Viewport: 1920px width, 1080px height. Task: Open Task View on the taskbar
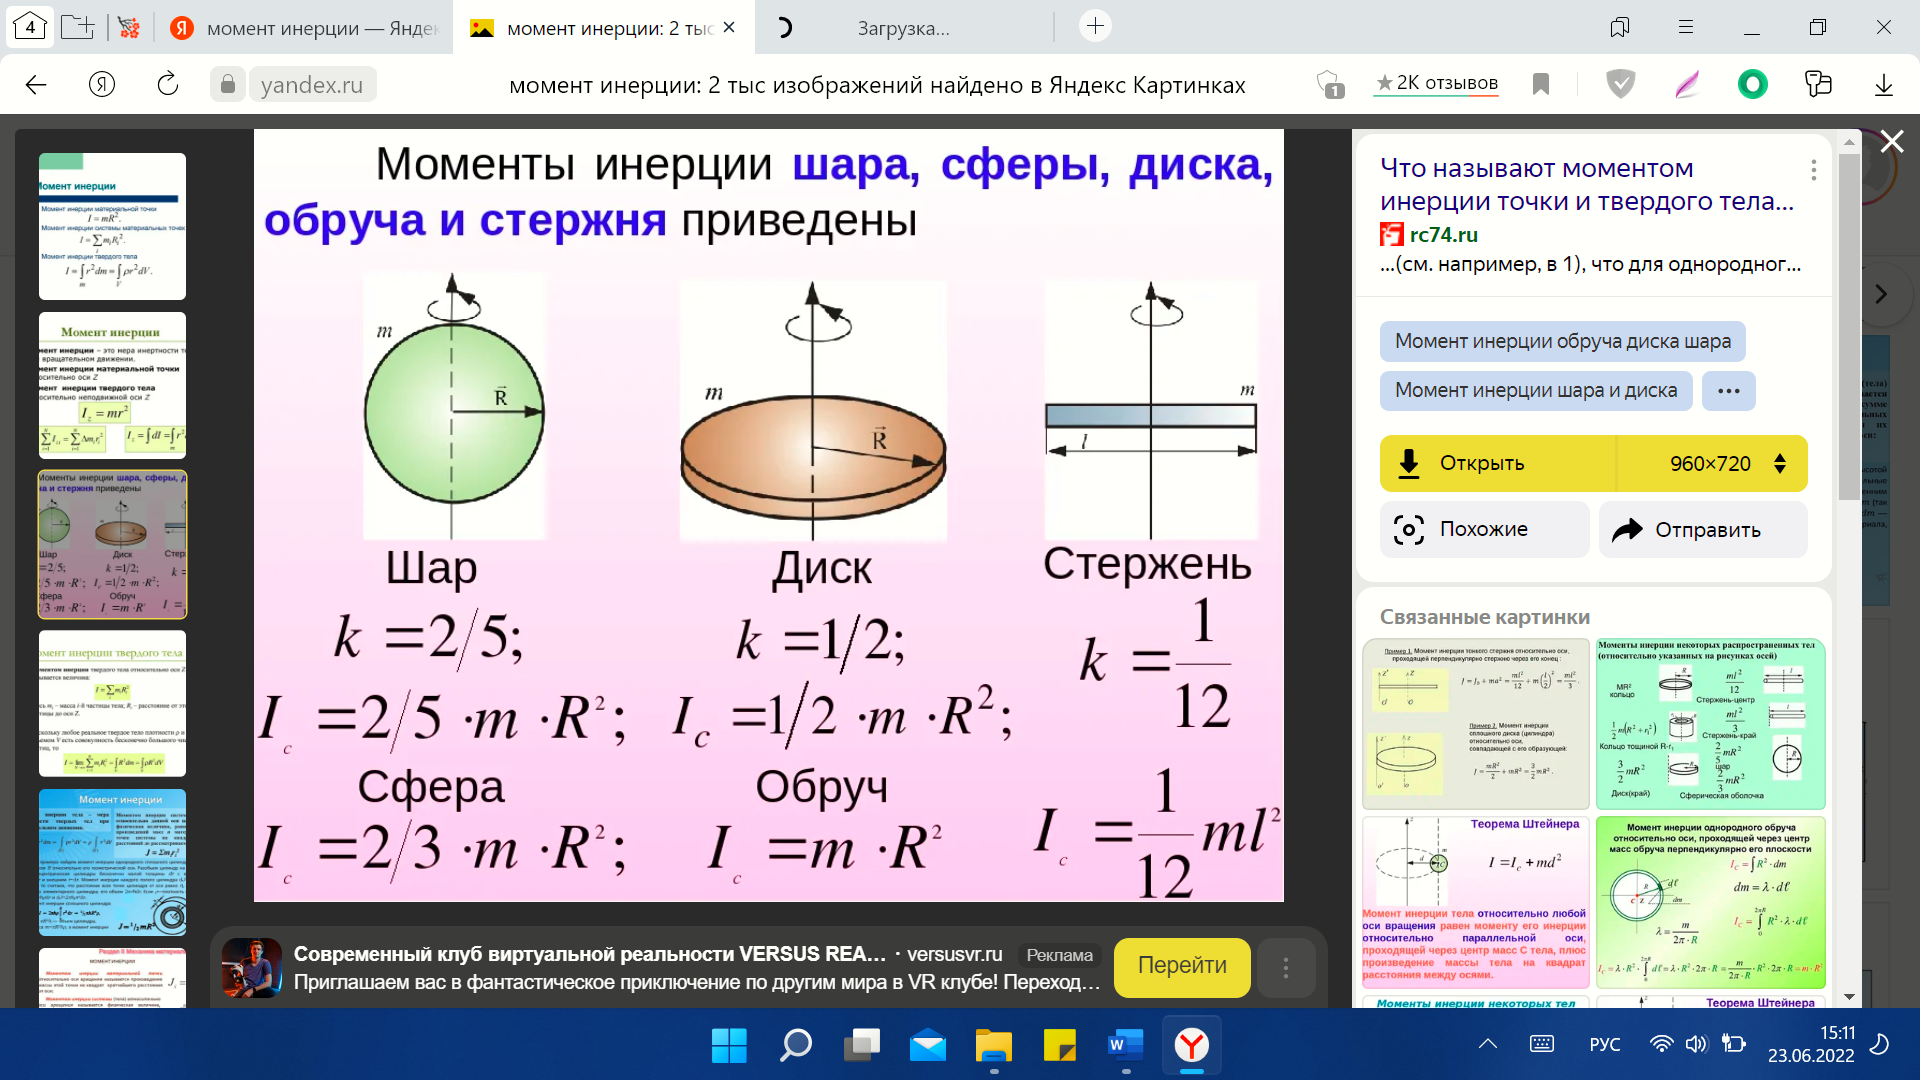tap(861, 1045)
